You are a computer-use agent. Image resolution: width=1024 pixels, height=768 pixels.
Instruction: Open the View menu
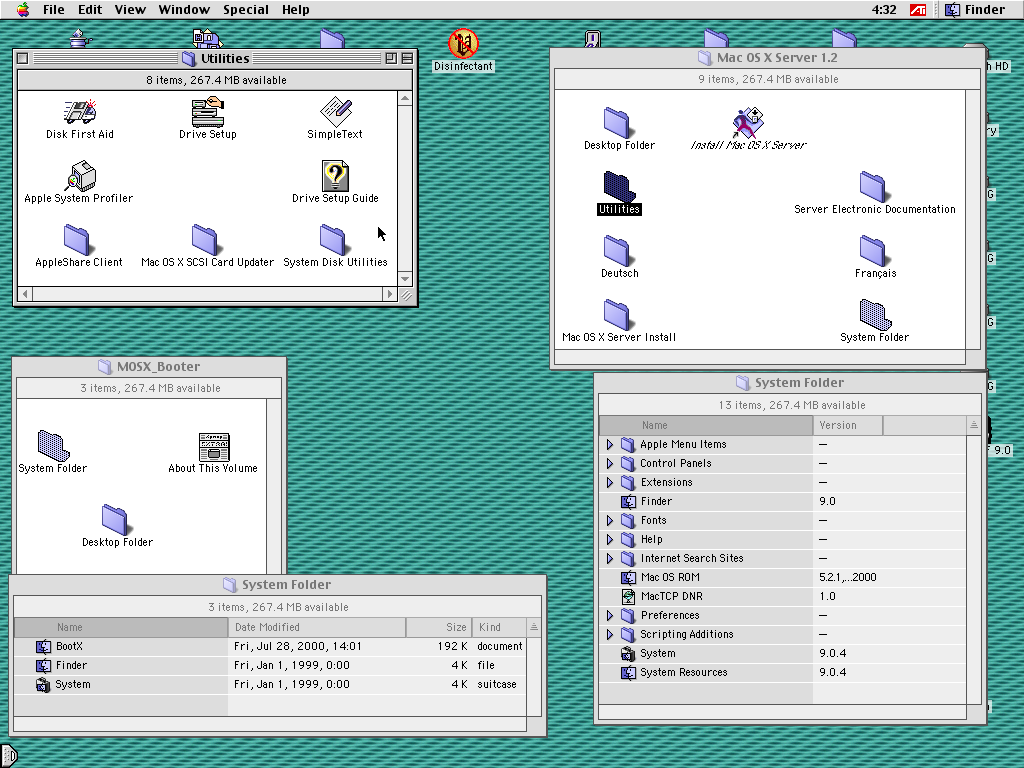pyautogui.click(x=130, y=10)
